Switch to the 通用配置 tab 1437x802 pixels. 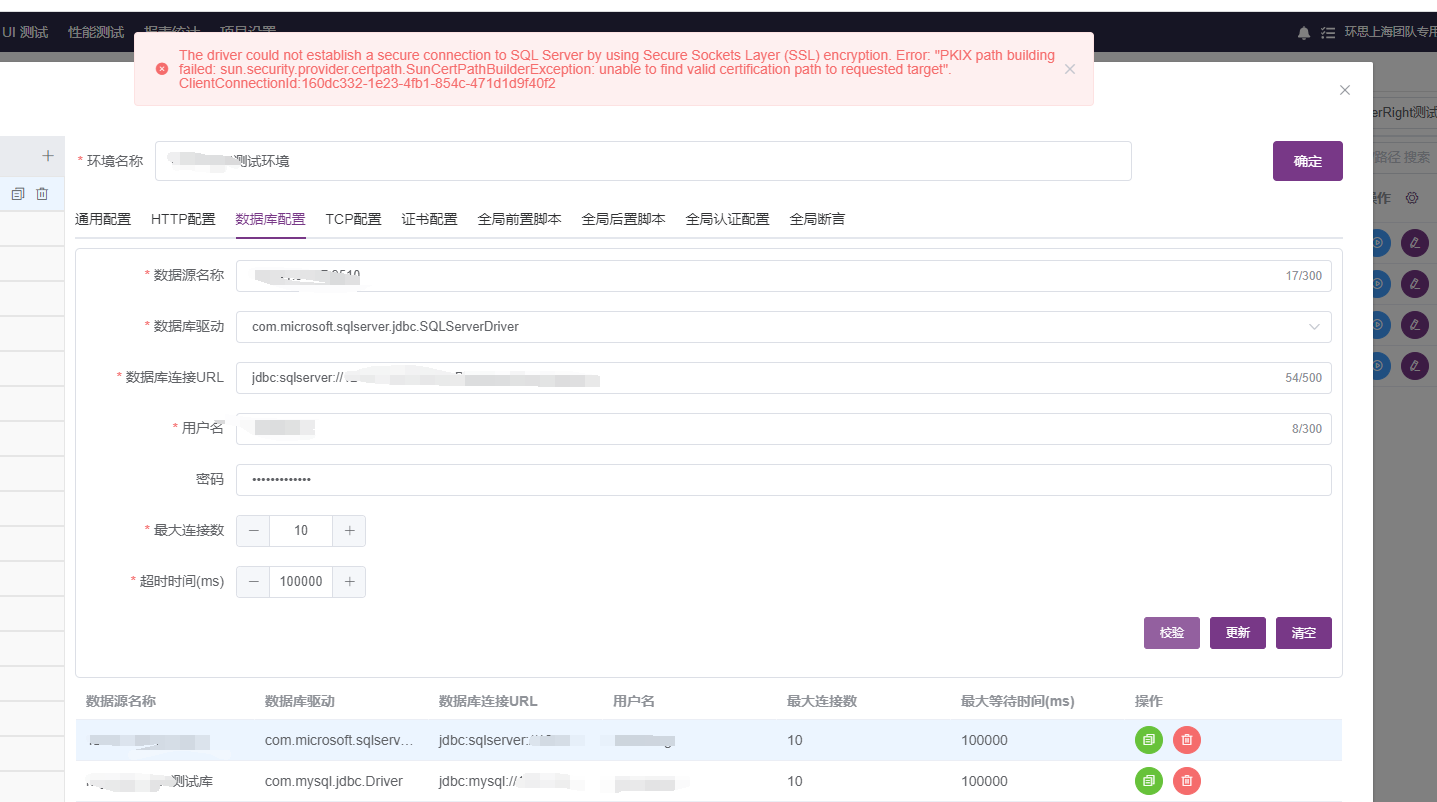click(103, 219)
